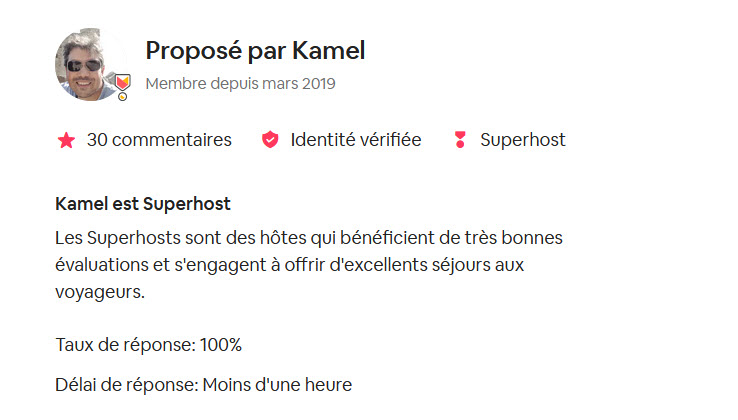The height and width of the screenshot is (420, 738).
Task: Click Kamel's host profile photo
Action: 88,63
